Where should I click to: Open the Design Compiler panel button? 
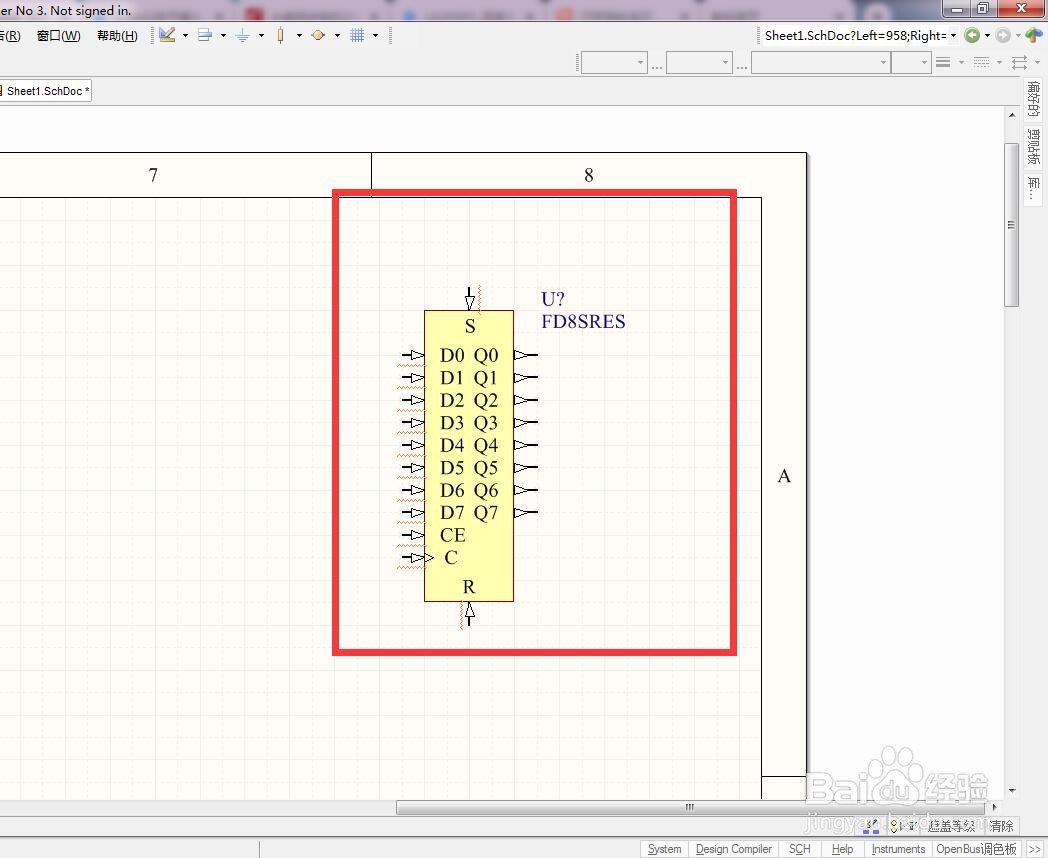click(x=733, y=849)
